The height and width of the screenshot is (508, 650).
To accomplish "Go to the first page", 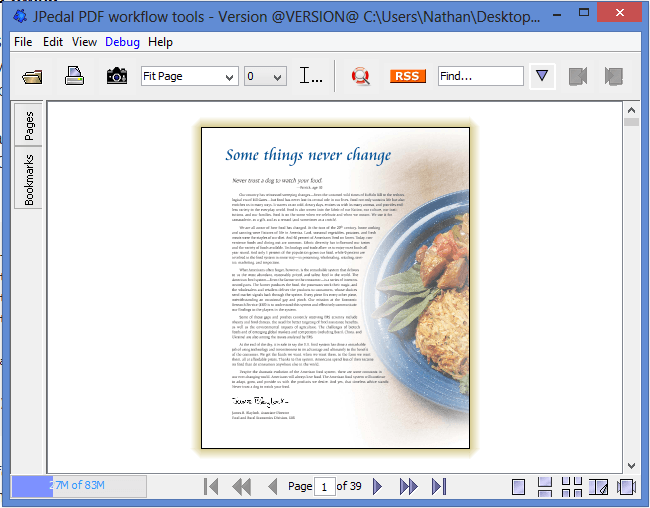I will (211, 487).
